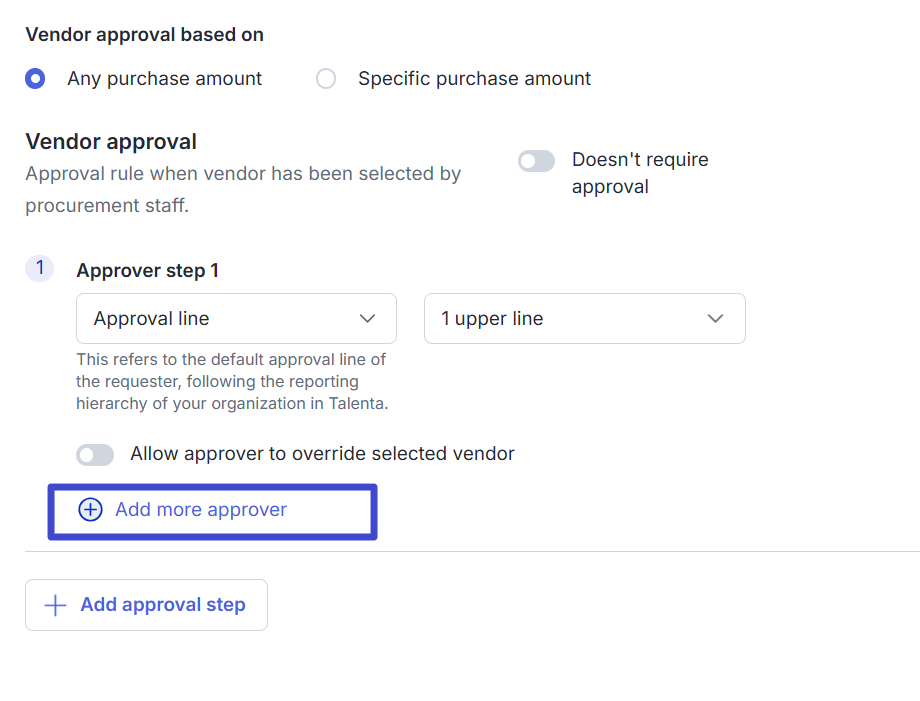
Task: Click the Approver step 1 heading
Action: tap(147, 270)
